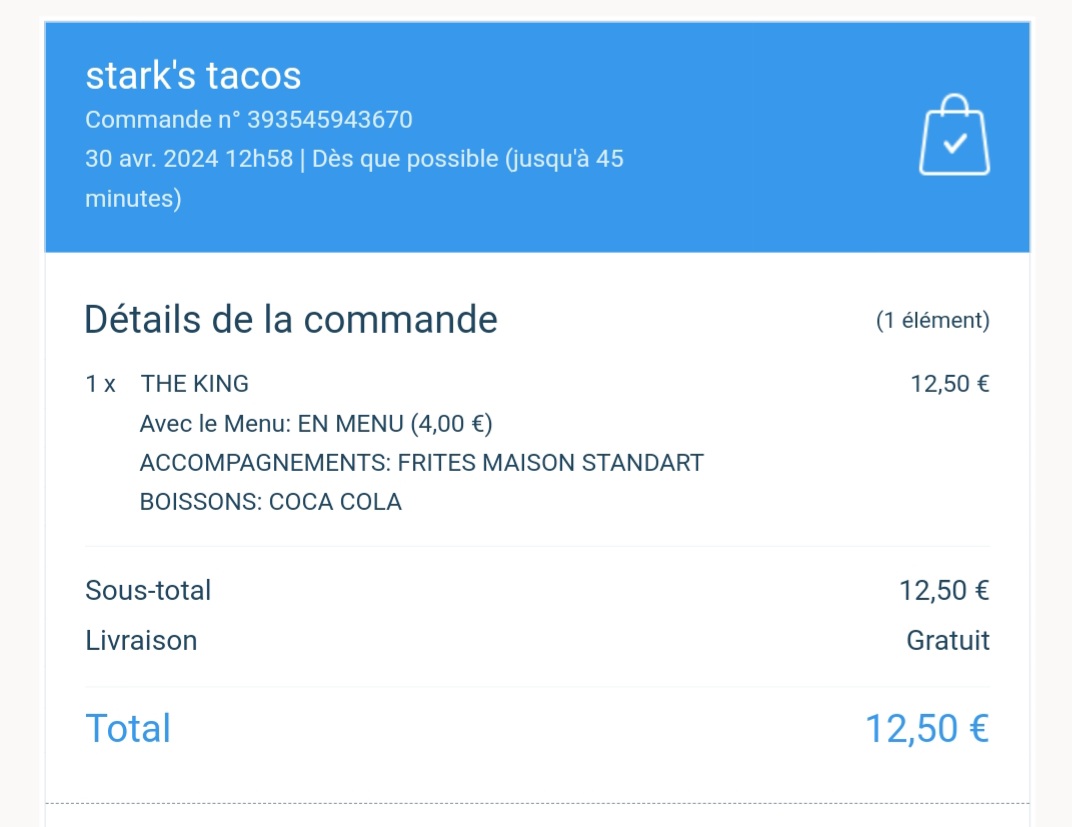Click the Sous-total label
Viewport: 1072px width, 827px height.
coord(148,591)
